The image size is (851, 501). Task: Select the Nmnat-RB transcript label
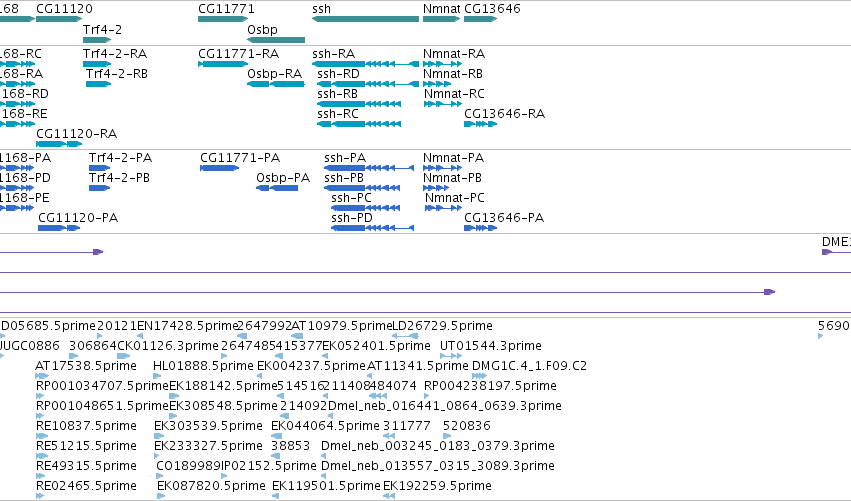click(x=453, y=74)
